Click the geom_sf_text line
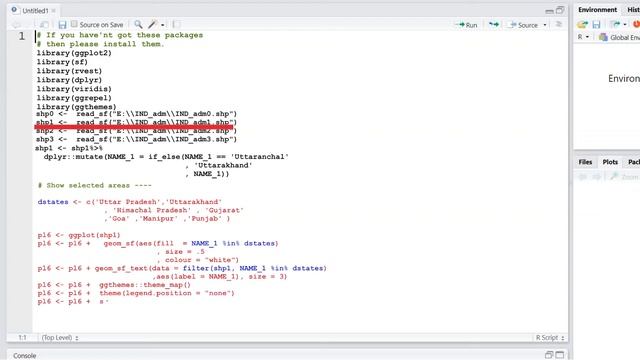This screenshot has width=640, height=360. pos(182,268)
